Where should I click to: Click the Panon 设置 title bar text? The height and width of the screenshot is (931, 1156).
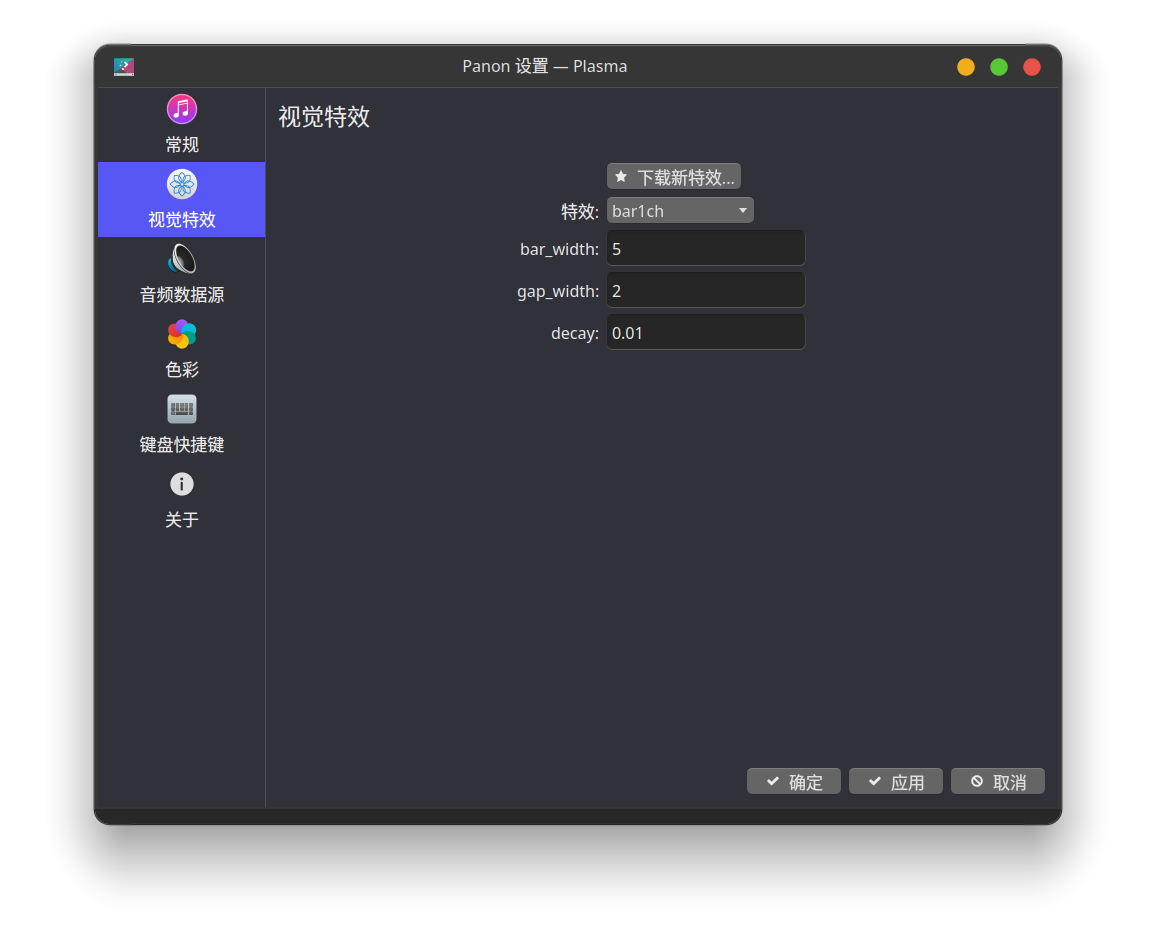544,67
